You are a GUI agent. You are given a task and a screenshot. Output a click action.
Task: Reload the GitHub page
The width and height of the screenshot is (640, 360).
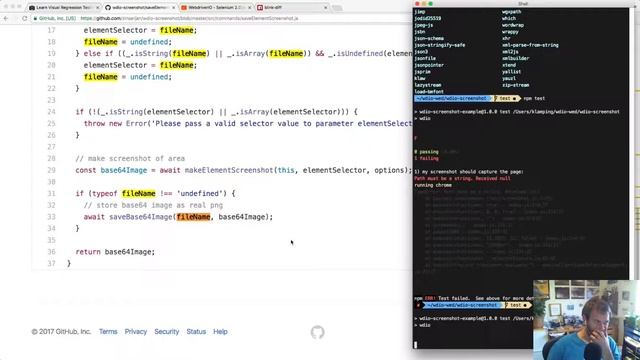(x=24, y=18)
